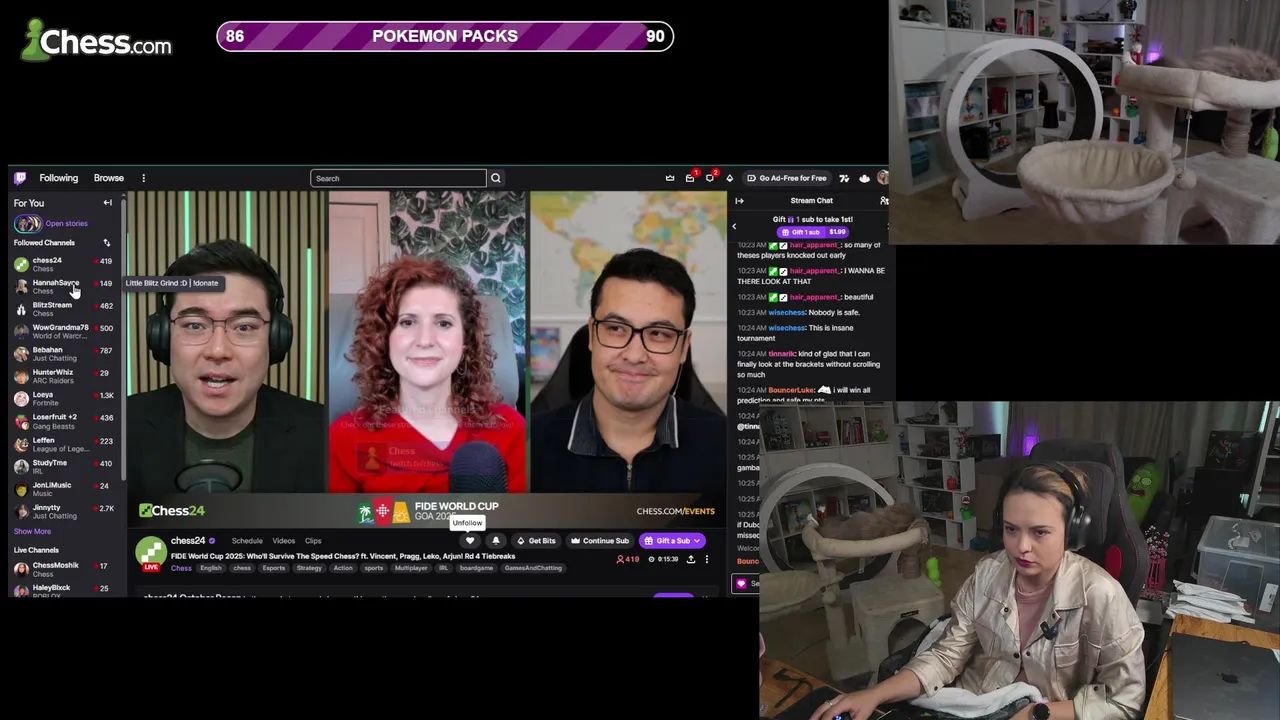Open the Browse tab
Screen dimensions: 1280x720
109,178
